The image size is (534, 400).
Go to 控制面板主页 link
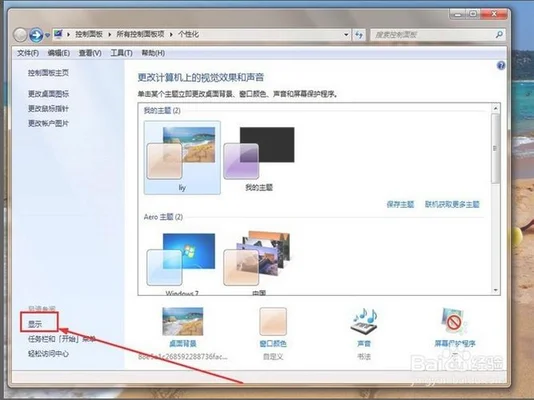pyautogui.click(x=48, y=73)
